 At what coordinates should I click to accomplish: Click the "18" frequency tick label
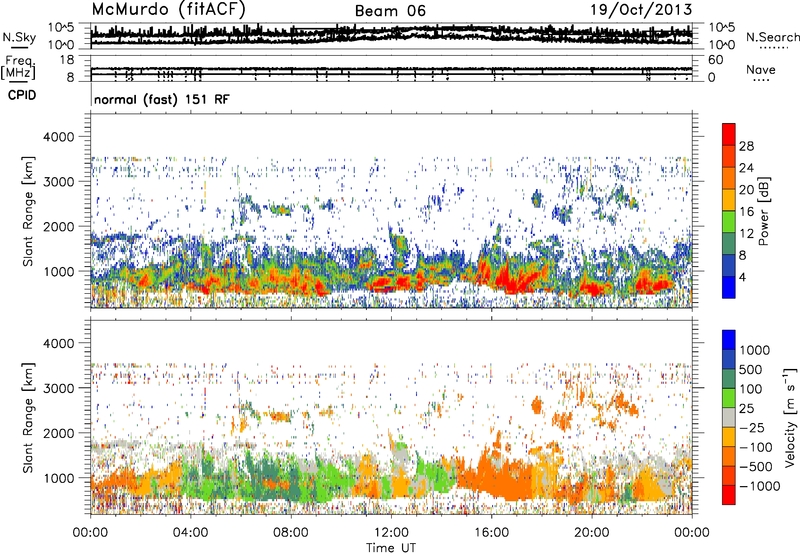[67, 60]
